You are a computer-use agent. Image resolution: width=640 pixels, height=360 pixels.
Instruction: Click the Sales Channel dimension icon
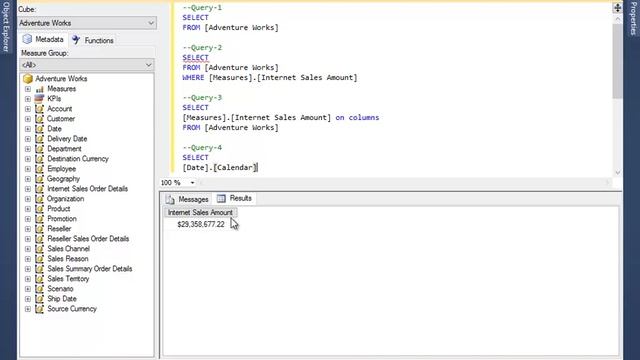tap(39, 249)
